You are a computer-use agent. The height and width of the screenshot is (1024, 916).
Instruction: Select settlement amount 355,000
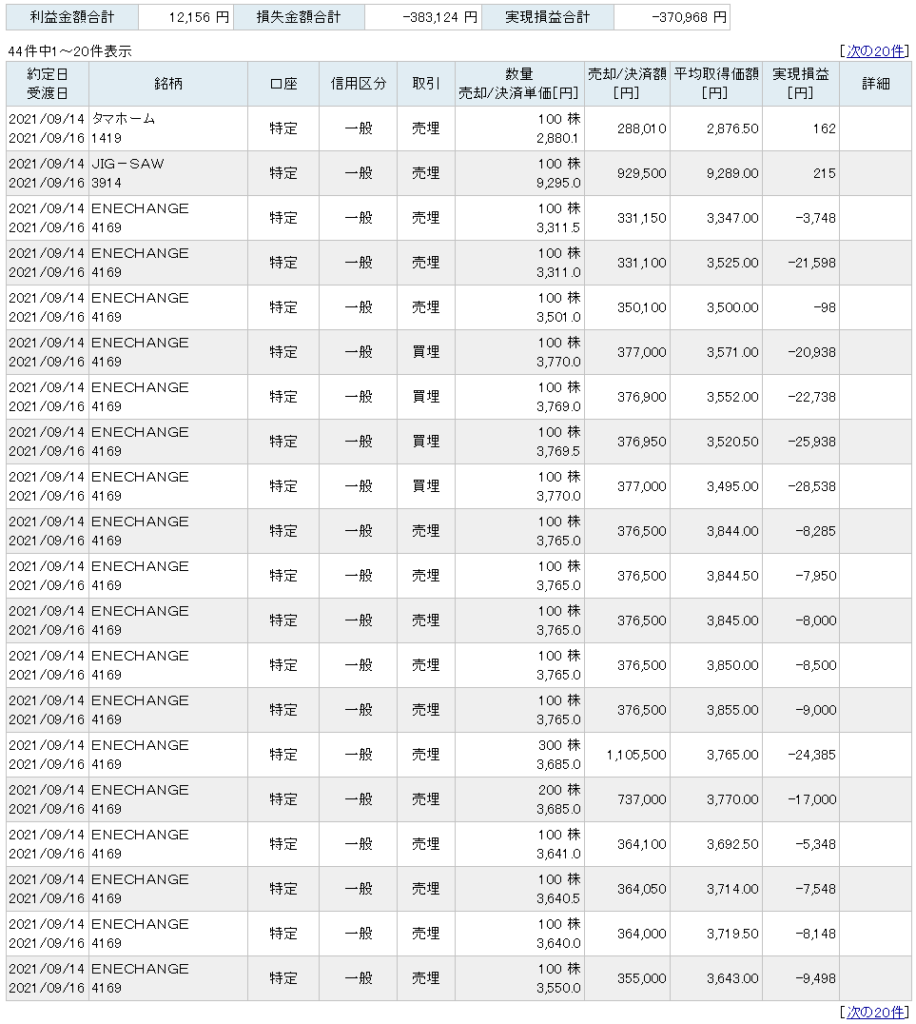pos(642,978)
